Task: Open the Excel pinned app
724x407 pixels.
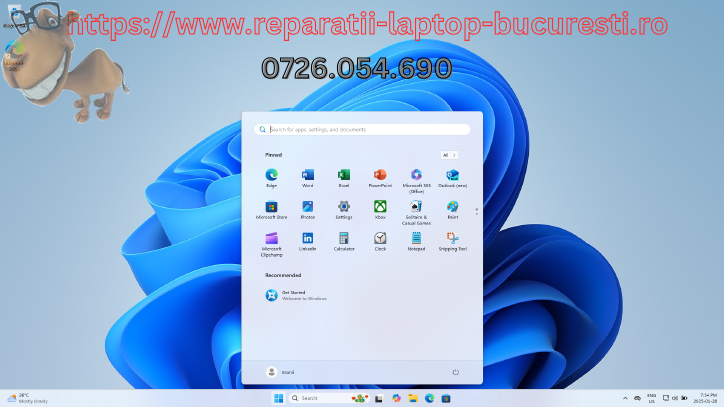Action: coord(344,176)
